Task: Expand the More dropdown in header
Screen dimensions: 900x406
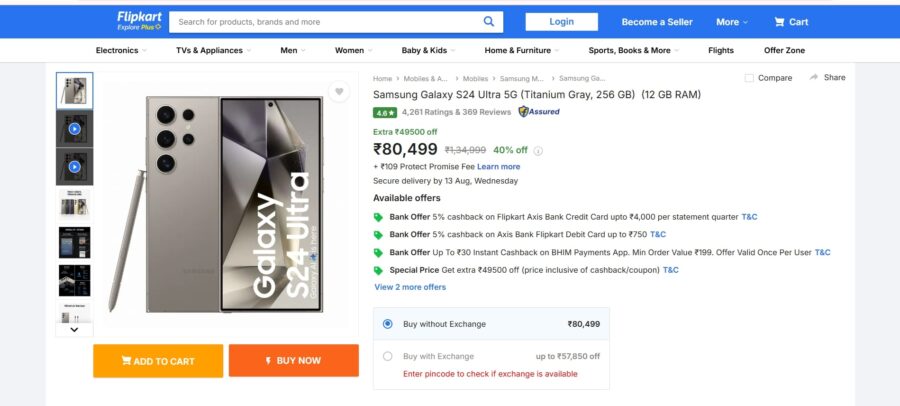Action: [x=731, y=22]
